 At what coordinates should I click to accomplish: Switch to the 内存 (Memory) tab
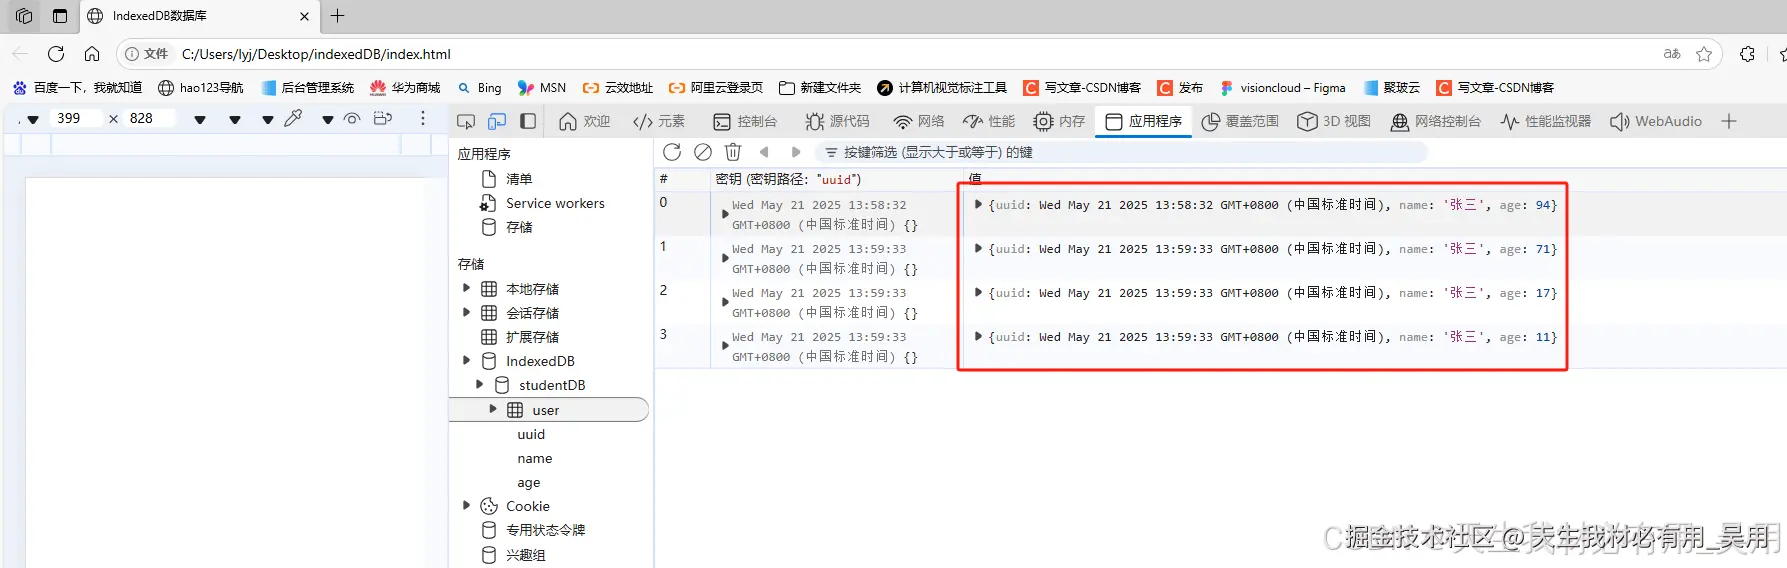(x=1059, y=121)
